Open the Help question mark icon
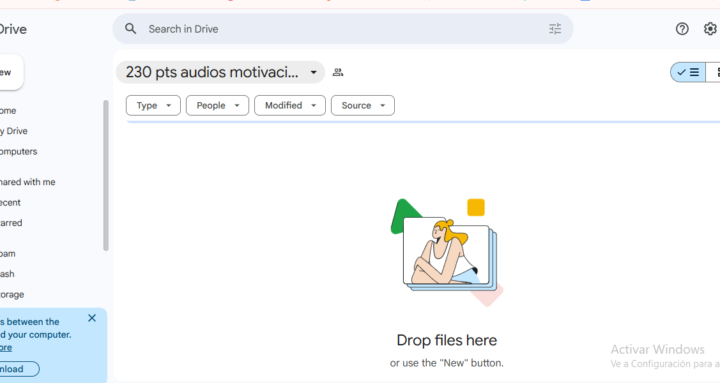This screenshot has width=720, height=383. [682, 29]
